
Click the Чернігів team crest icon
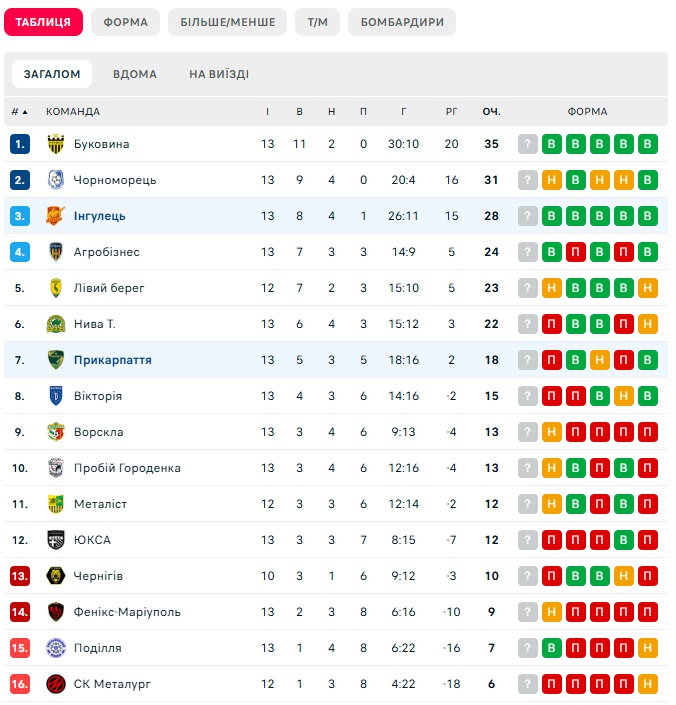(56, 576)
